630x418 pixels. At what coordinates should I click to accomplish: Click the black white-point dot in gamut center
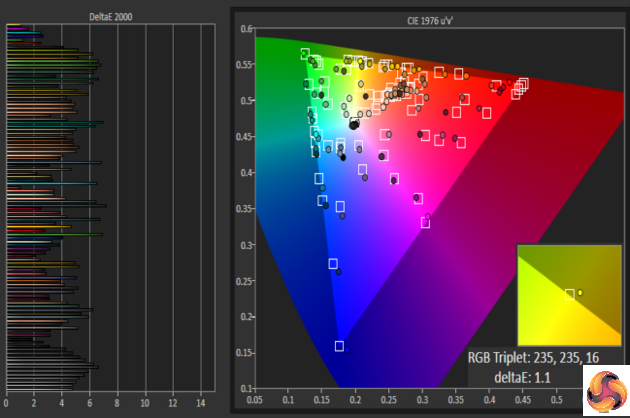(x=354, y=125)
